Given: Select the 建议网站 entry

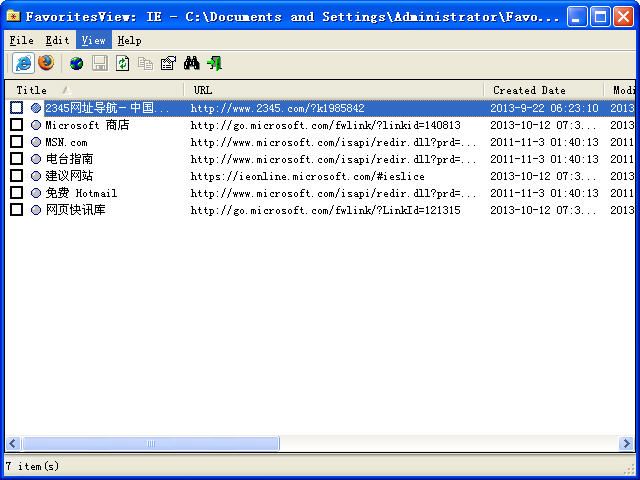Looking at the screenshot, I should click(x=69, y=176).
